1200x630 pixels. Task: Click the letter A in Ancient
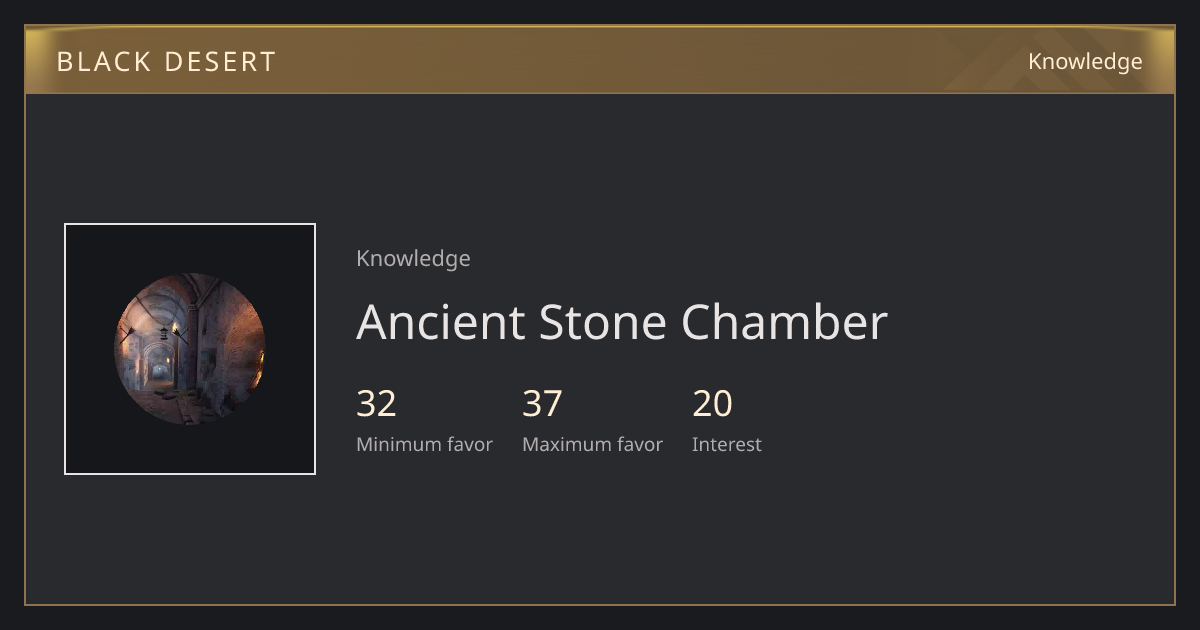tap(372, 322)
